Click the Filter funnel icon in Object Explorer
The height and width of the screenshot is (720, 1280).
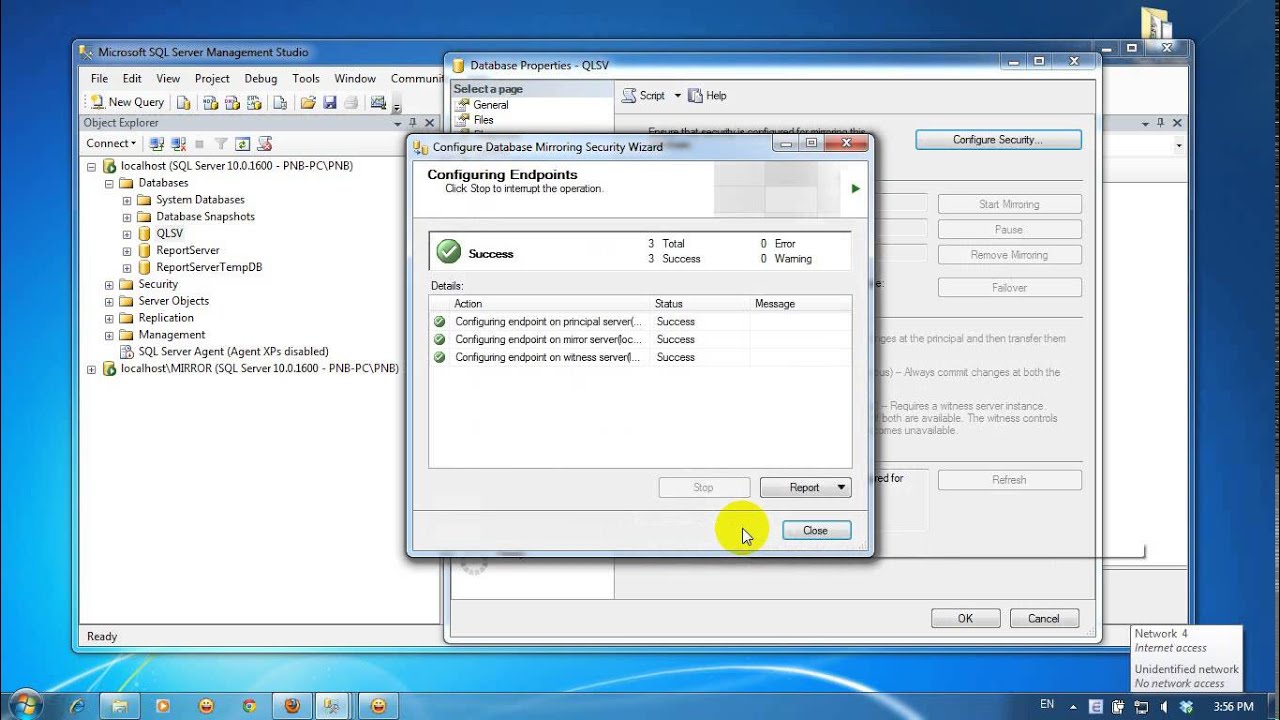[221, 144]
